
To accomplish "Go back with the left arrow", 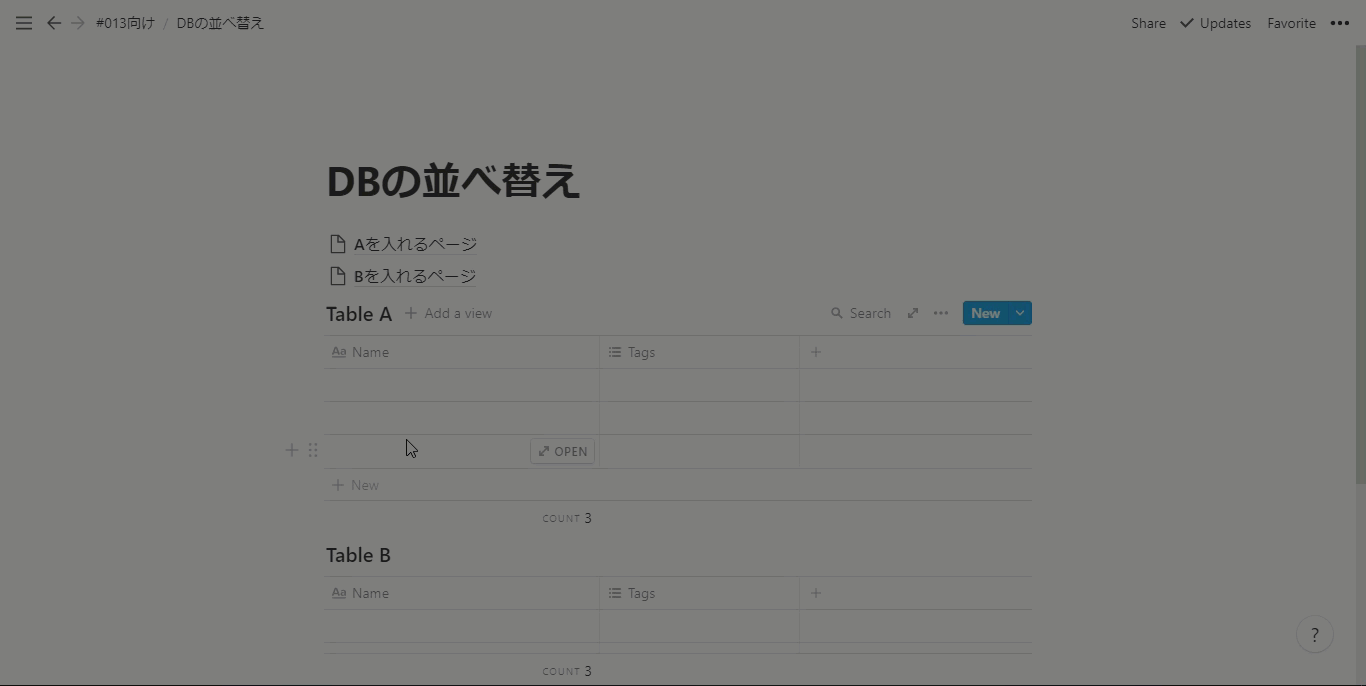I will (54, 23).
